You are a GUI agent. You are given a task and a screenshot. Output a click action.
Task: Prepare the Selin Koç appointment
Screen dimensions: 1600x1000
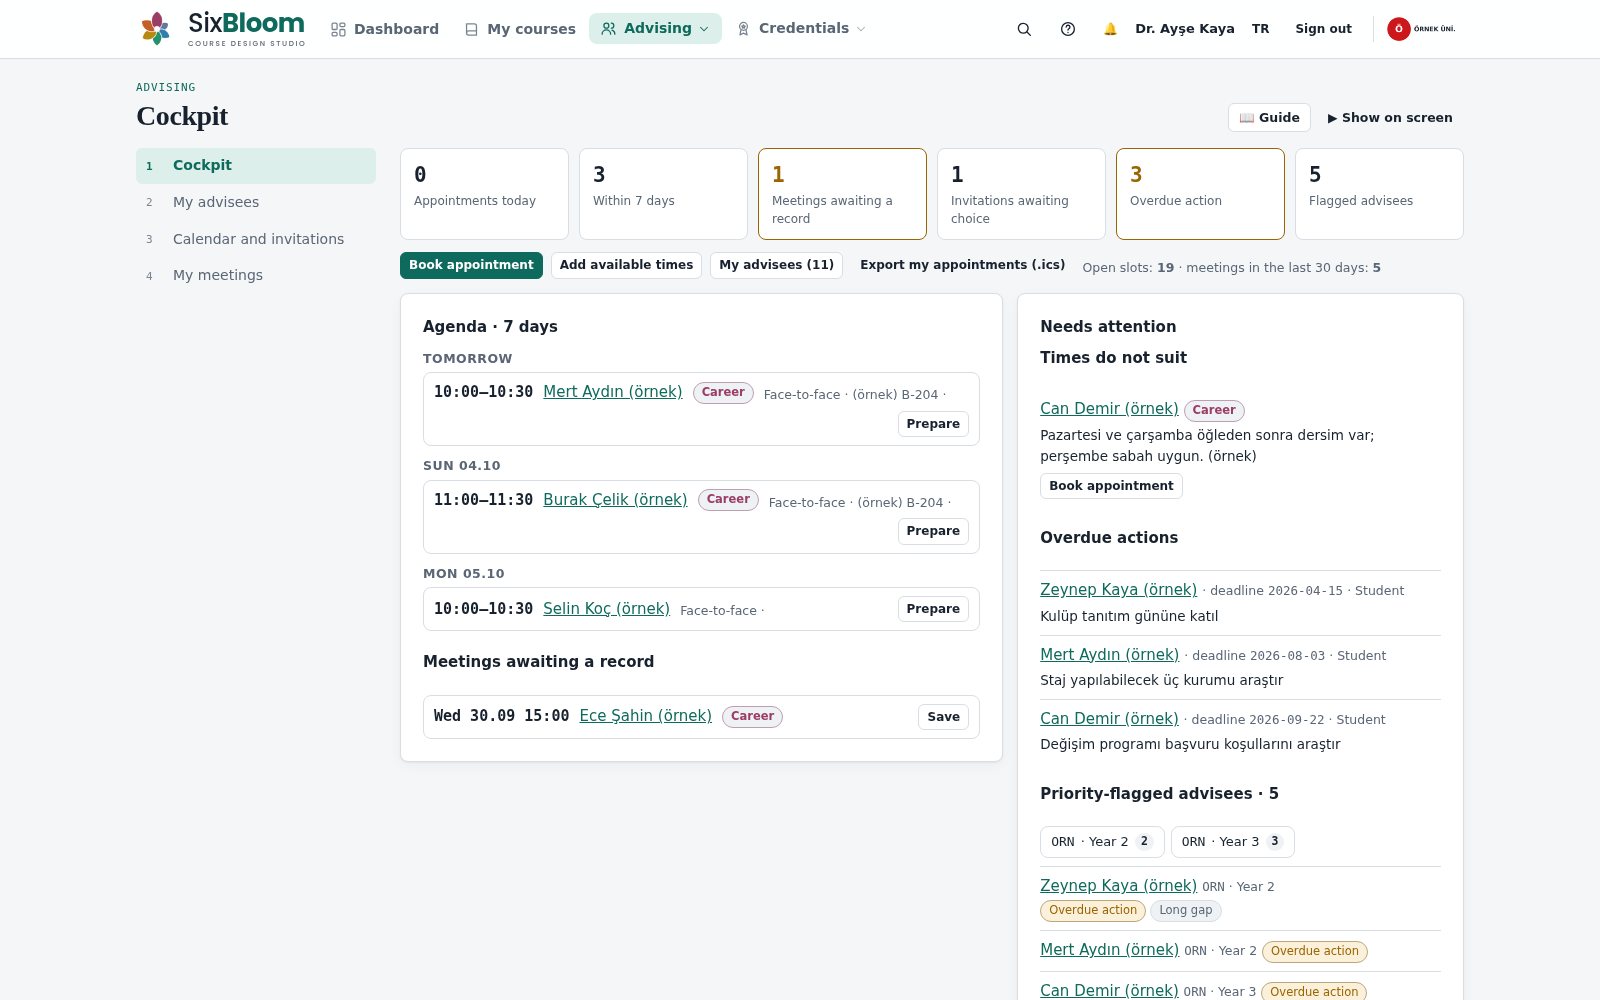(933, 609)
